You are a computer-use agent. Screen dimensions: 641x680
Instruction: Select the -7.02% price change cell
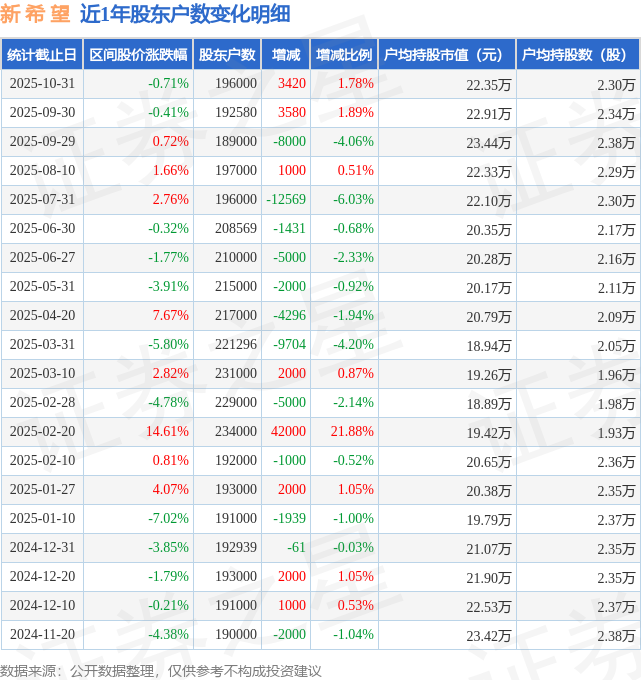[167, 519]
